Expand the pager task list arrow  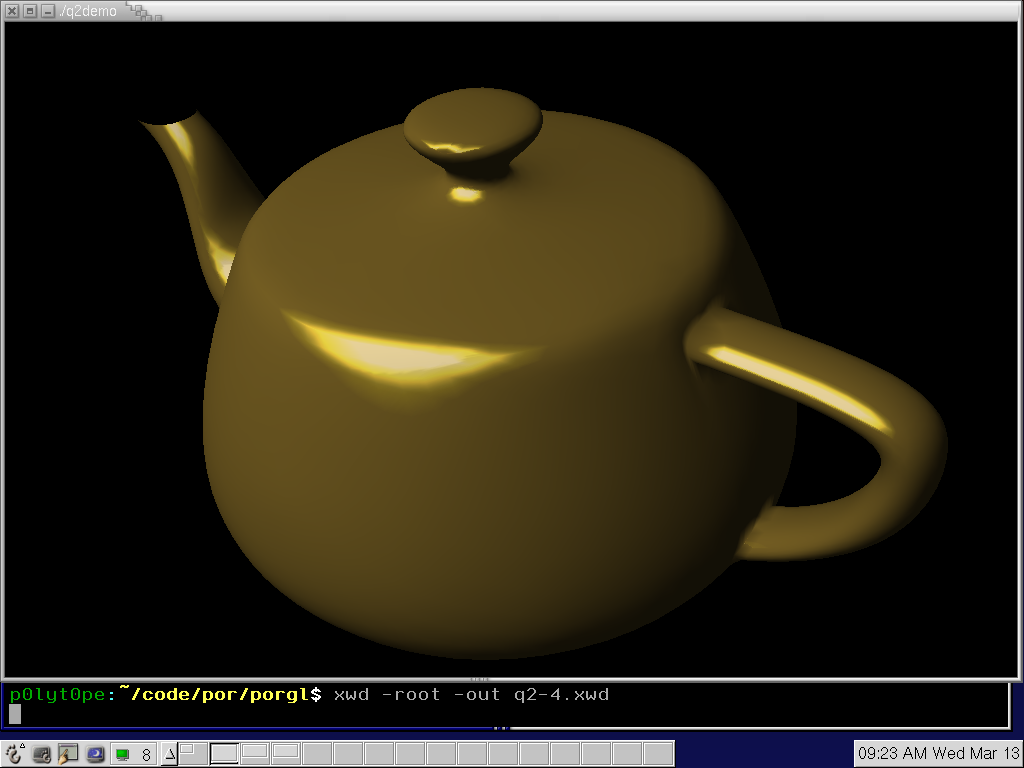169,754
